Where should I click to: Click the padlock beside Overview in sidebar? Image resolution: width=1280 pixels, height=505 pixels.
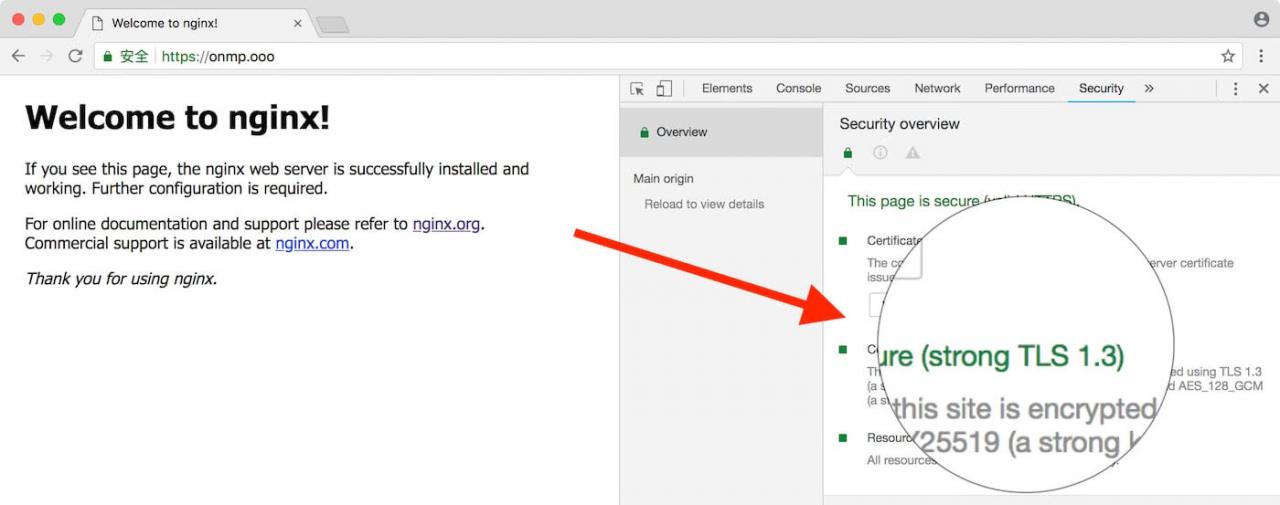[x=644, y=132]
